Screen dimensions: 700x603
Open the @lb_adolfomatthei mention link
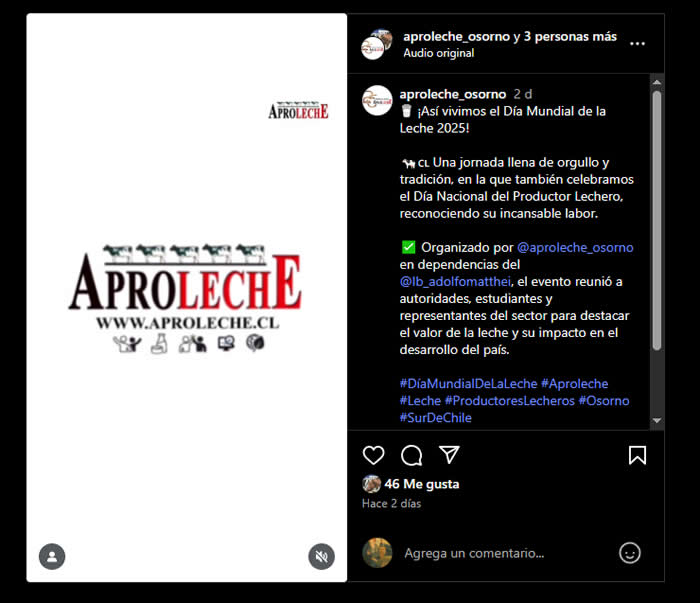pos(455,282)
